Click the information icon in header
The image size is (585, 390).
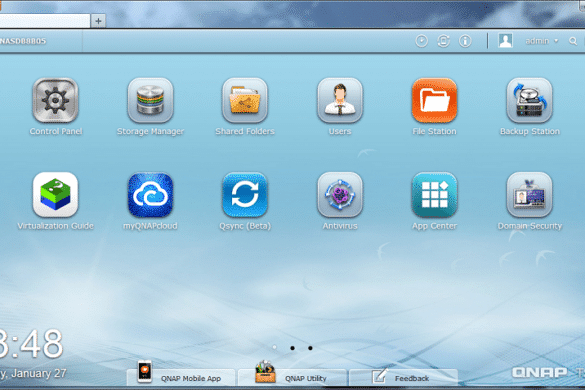click(465, 41)
